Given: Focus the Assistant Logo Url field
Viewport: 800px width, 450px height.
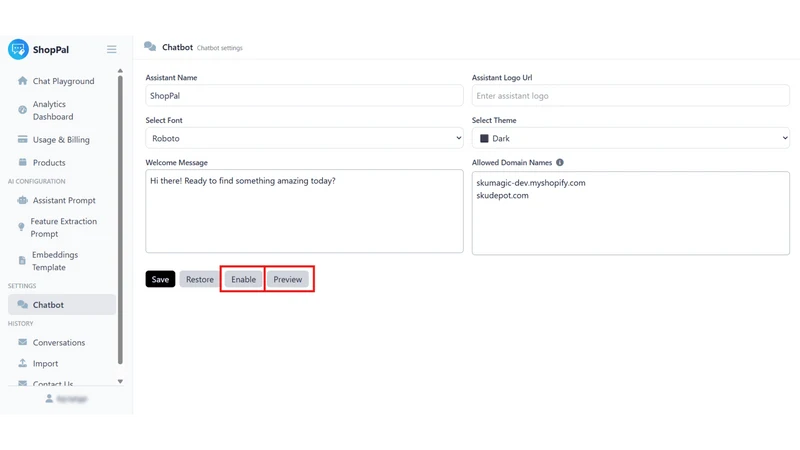Looking at the screenshot, I should [x=631, y=95].
